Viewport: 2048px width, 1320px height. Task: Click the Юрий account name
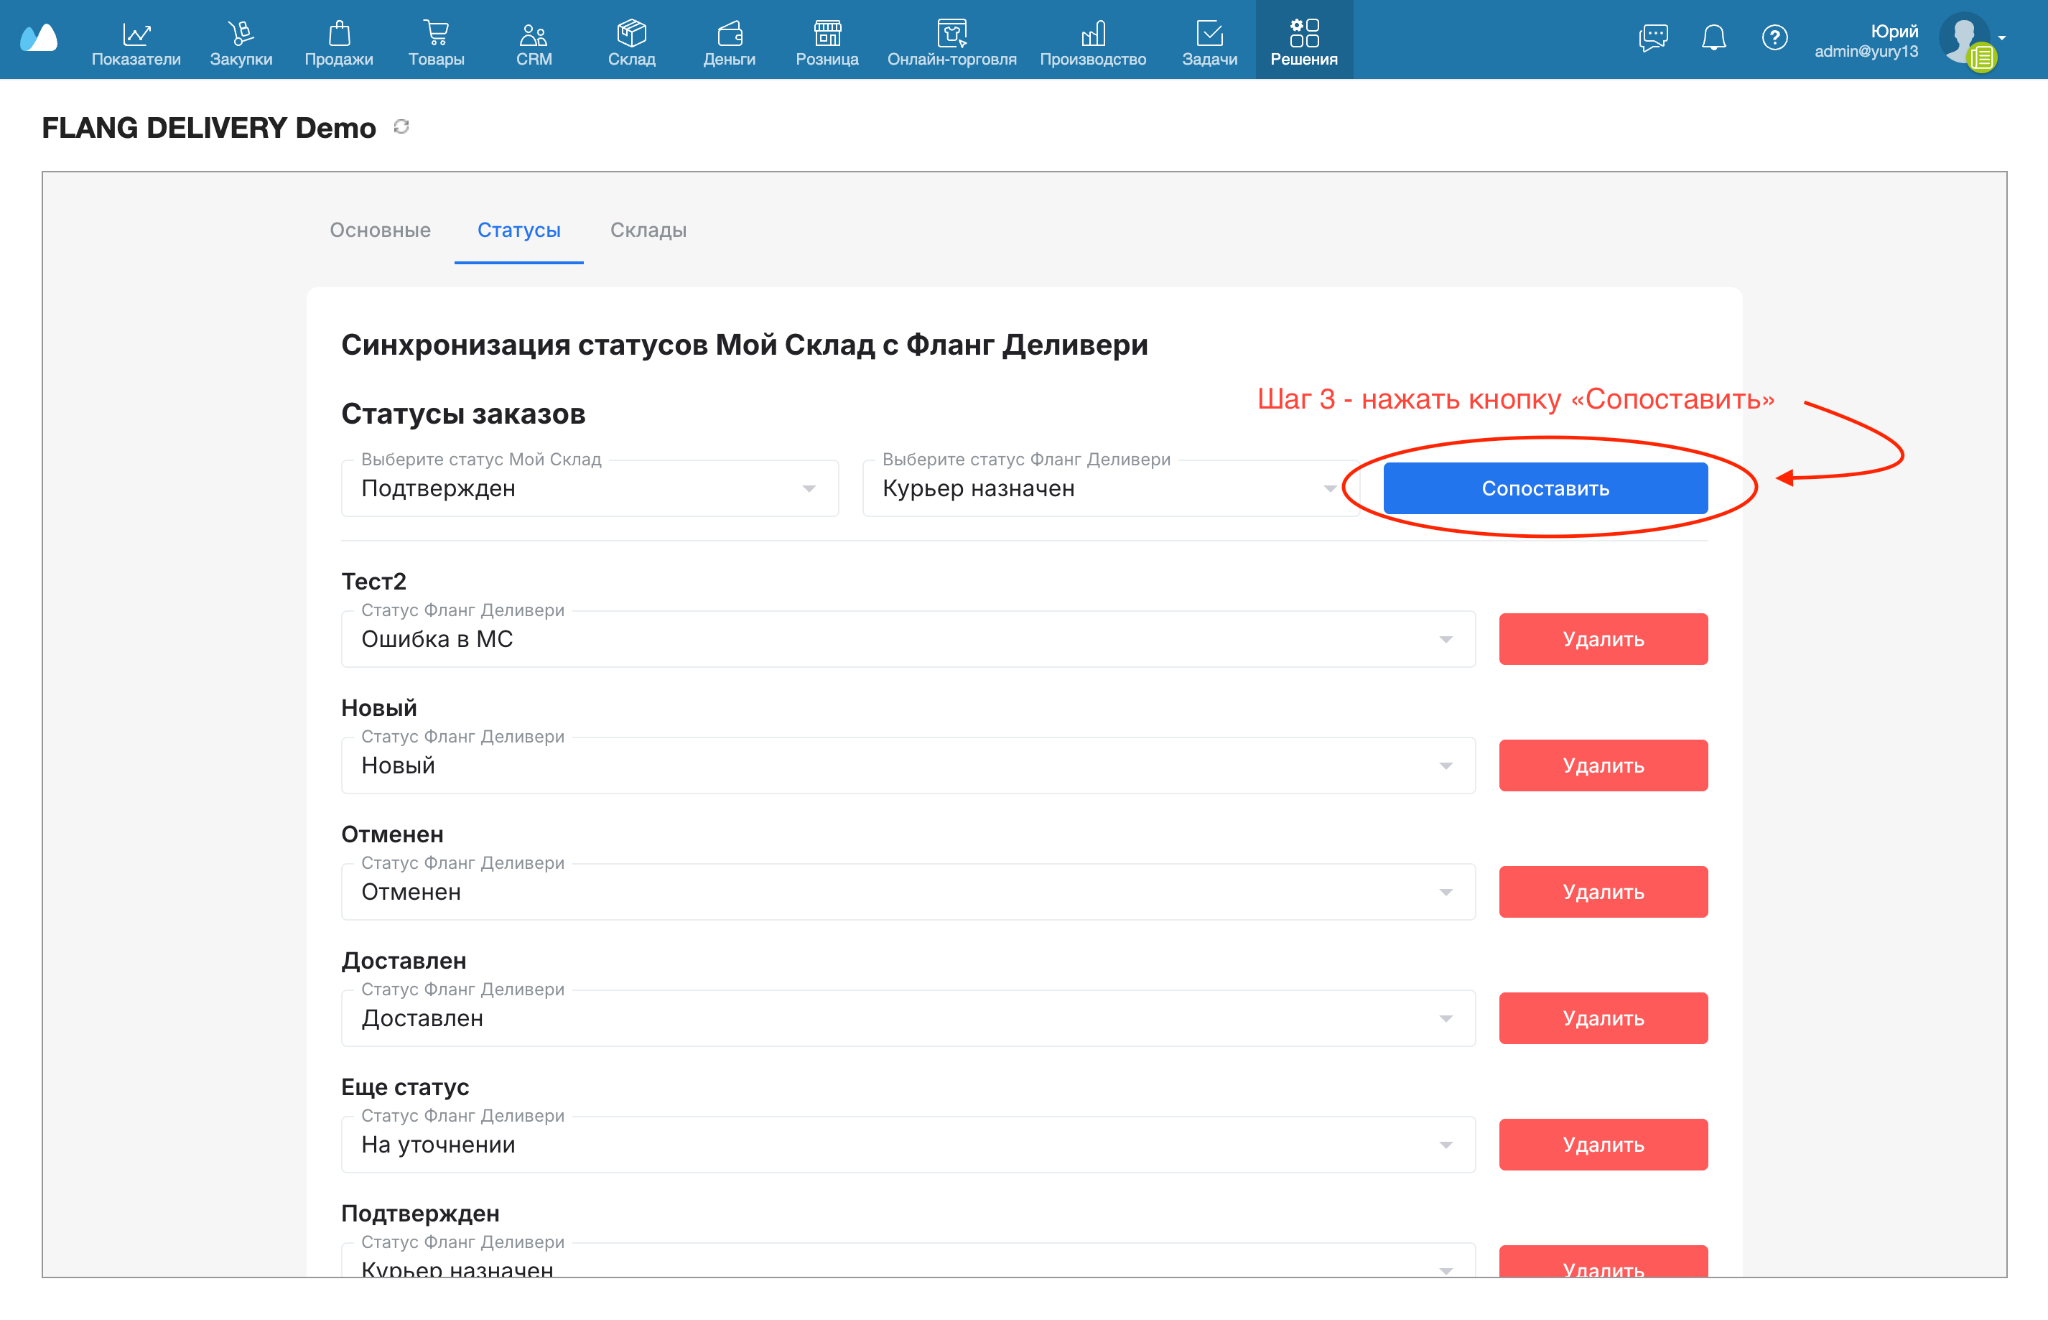pos(1894,31)
